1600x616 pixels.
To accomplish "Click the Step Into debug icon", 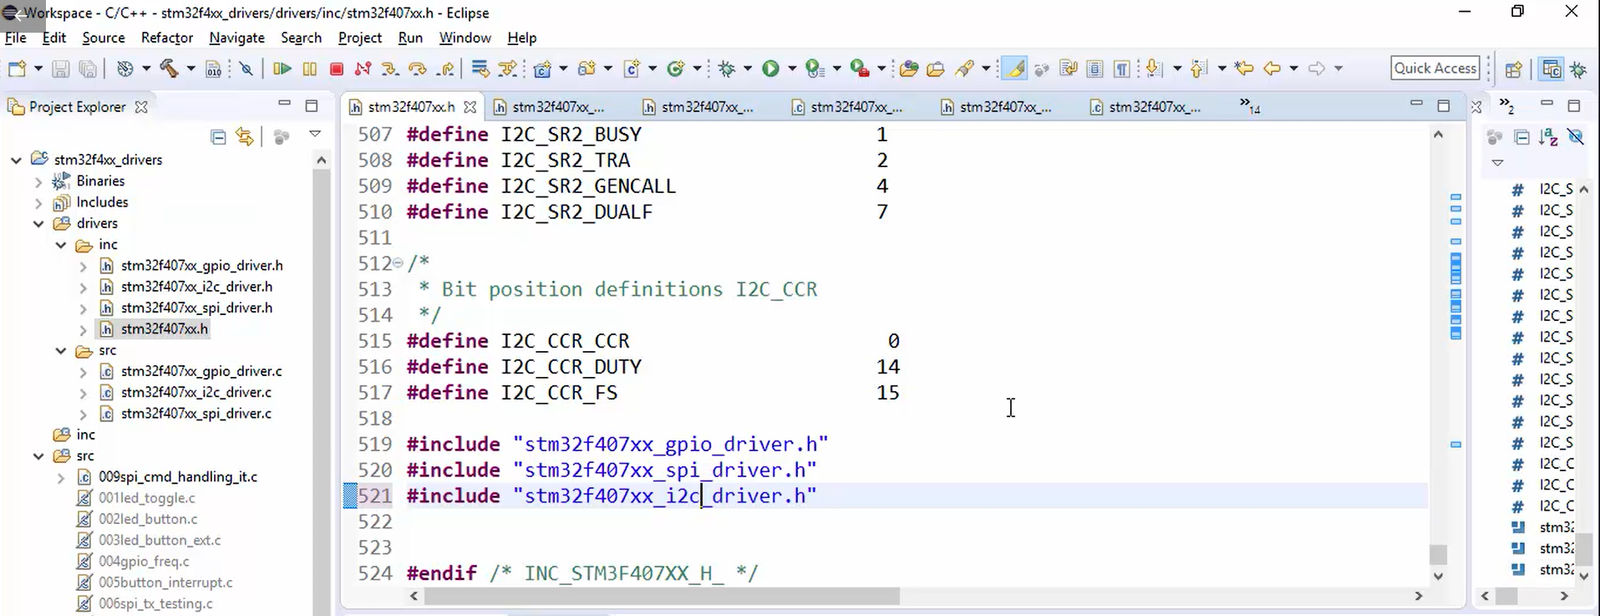I will [390, 69].
